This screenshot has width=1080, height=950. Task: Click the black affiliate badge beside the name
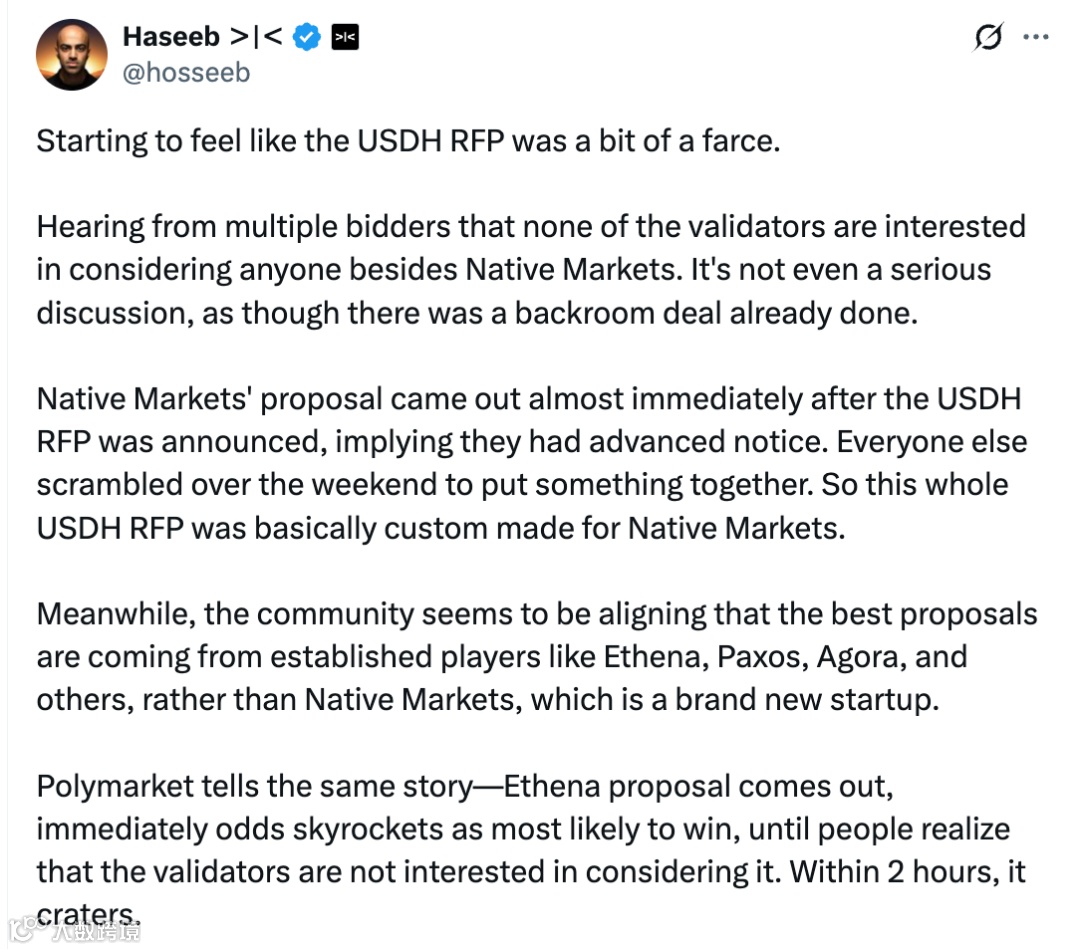click(x=344, y=38)
